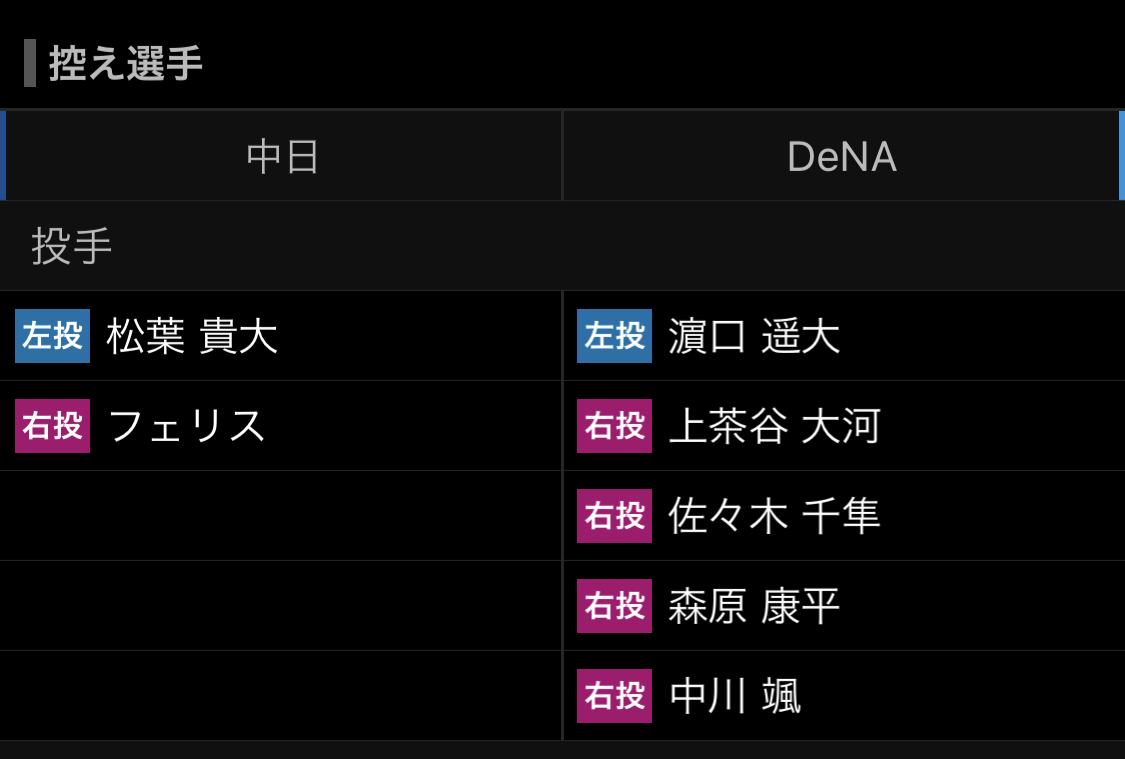Open player 上茶谷 大河
Viewport: 1125px width, 759px height.
pos(774,426)
